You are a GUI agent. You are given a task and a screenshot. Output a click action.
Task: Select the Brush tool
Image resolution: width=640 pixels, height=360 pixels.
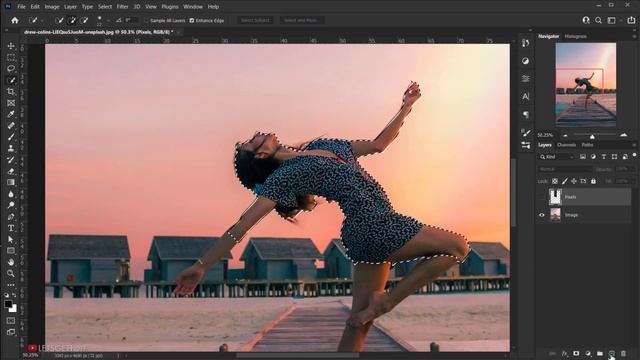pyautogui.click(x=11, y=137)
